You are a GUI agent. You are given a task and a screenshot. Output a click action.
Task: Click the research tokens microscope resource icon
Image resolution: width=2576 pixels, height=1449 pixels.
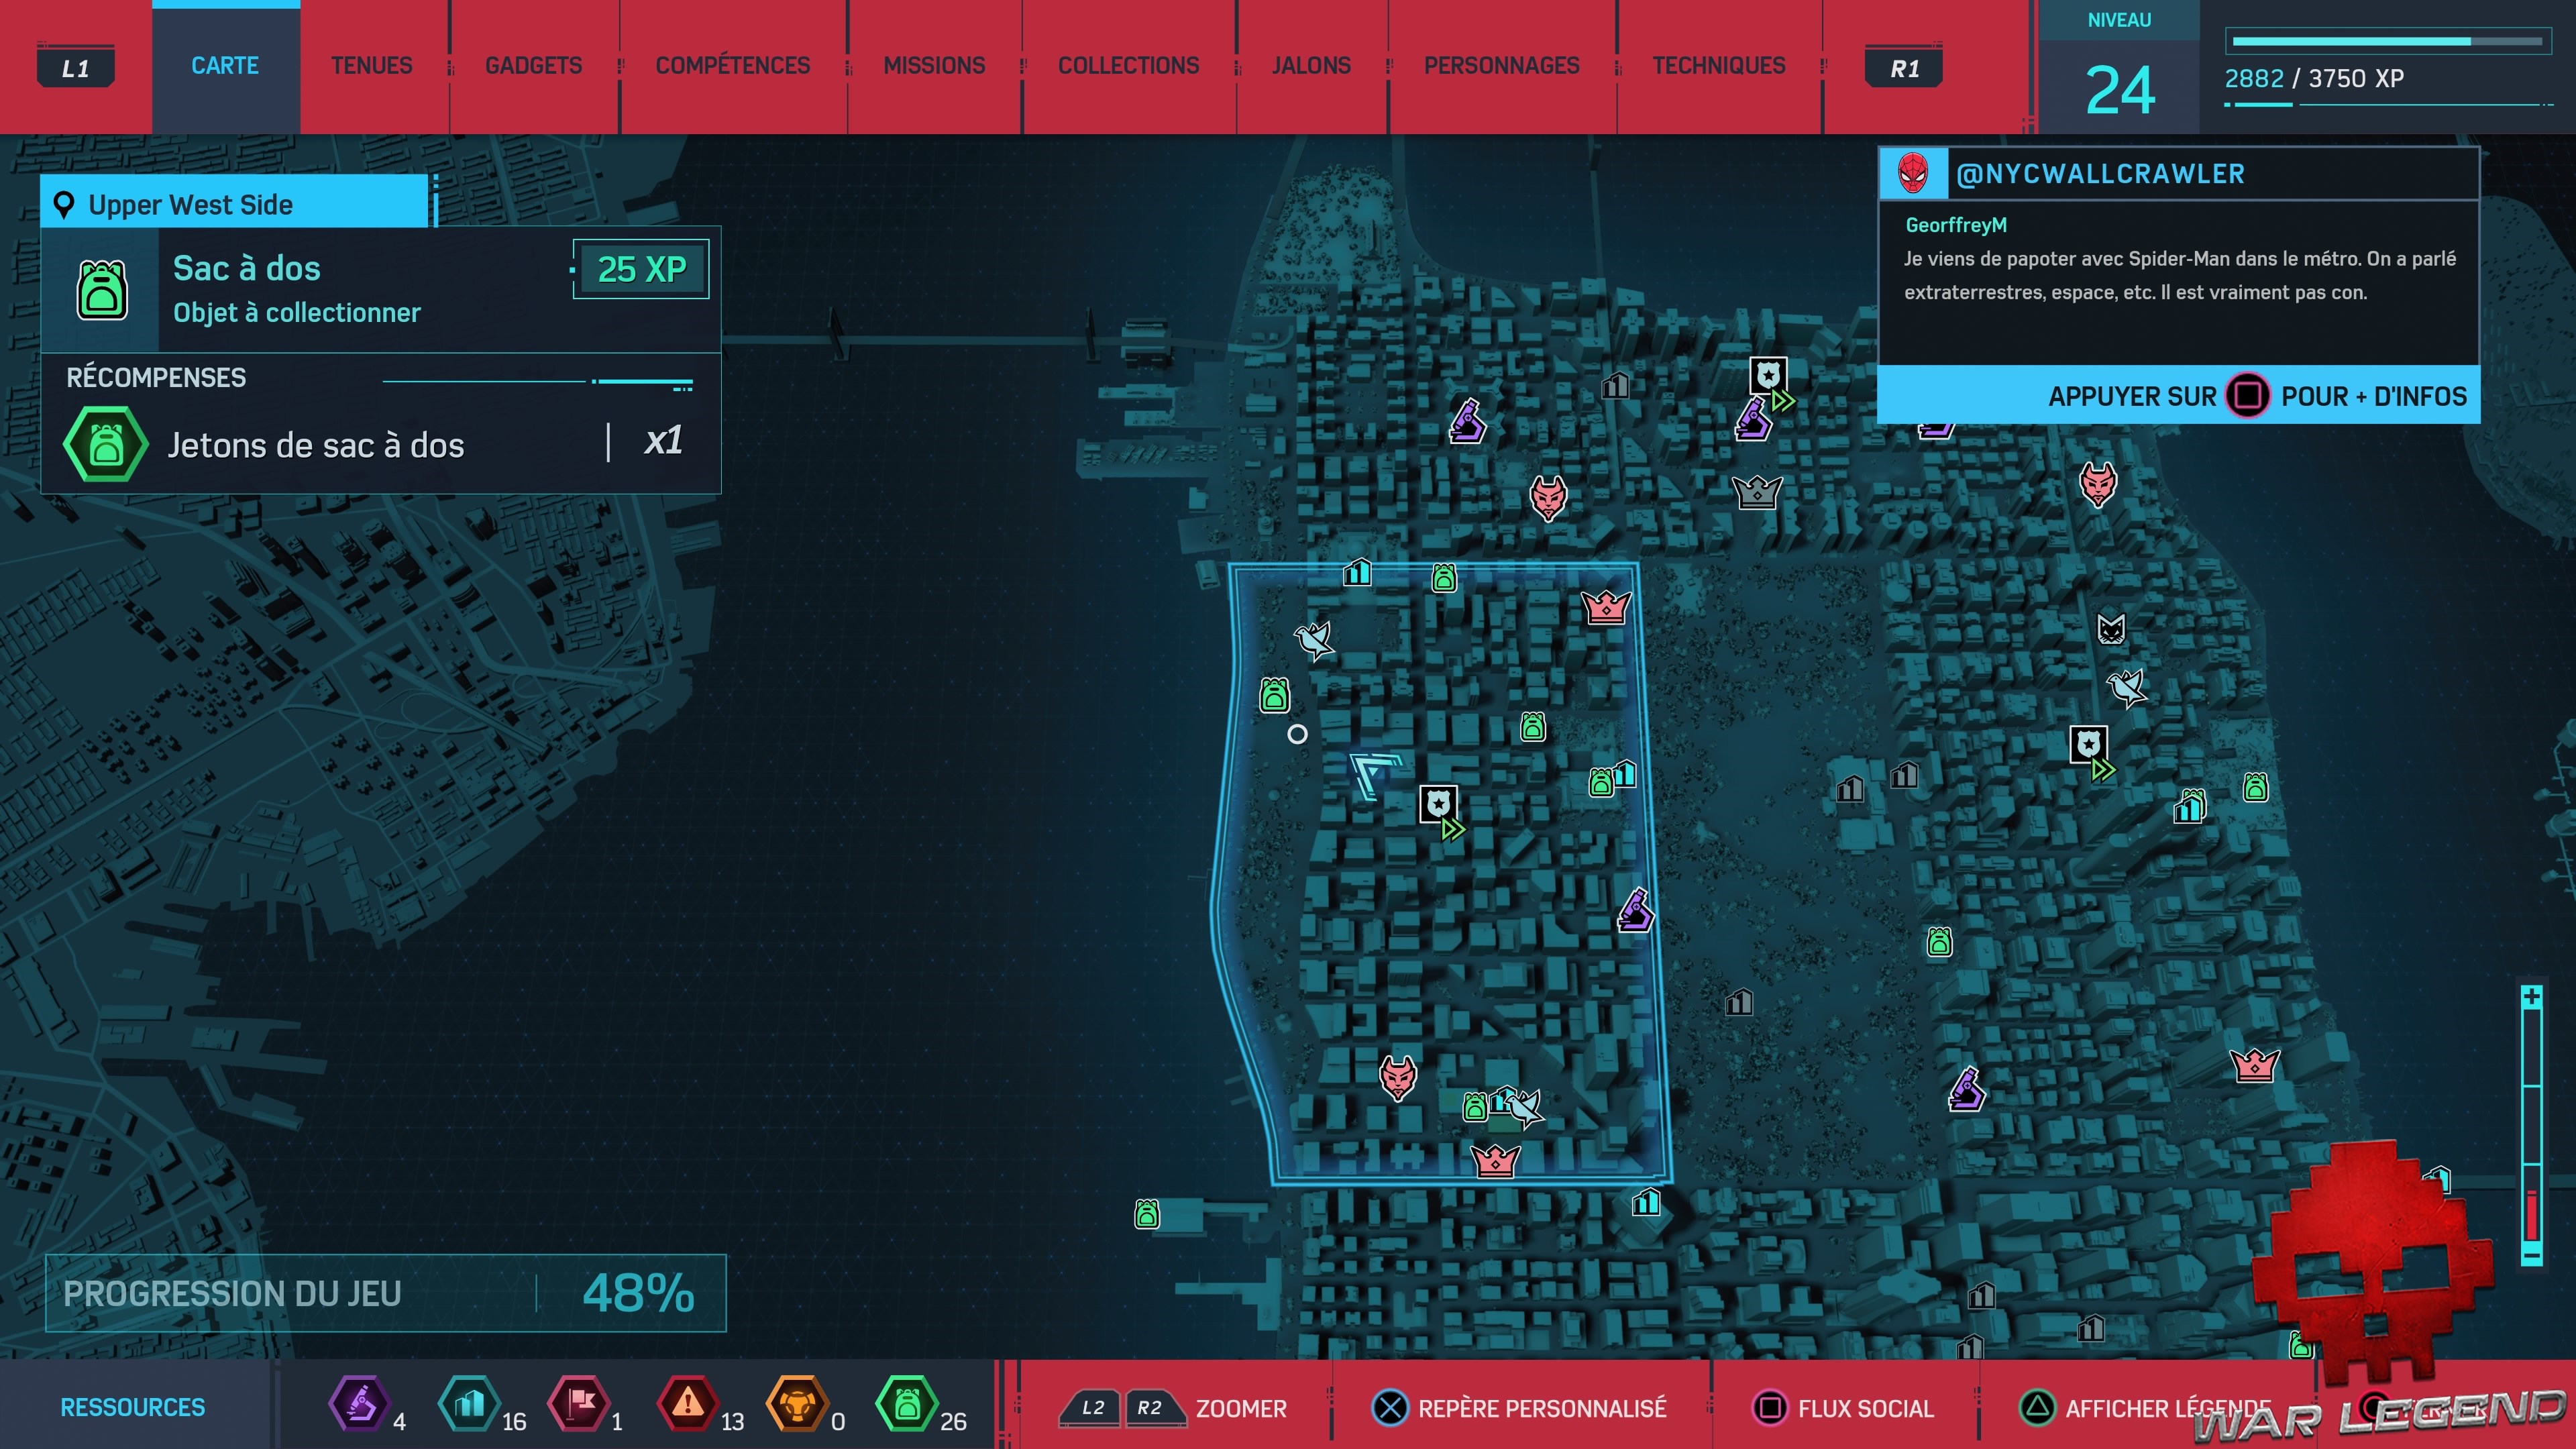coord(359,1405)
